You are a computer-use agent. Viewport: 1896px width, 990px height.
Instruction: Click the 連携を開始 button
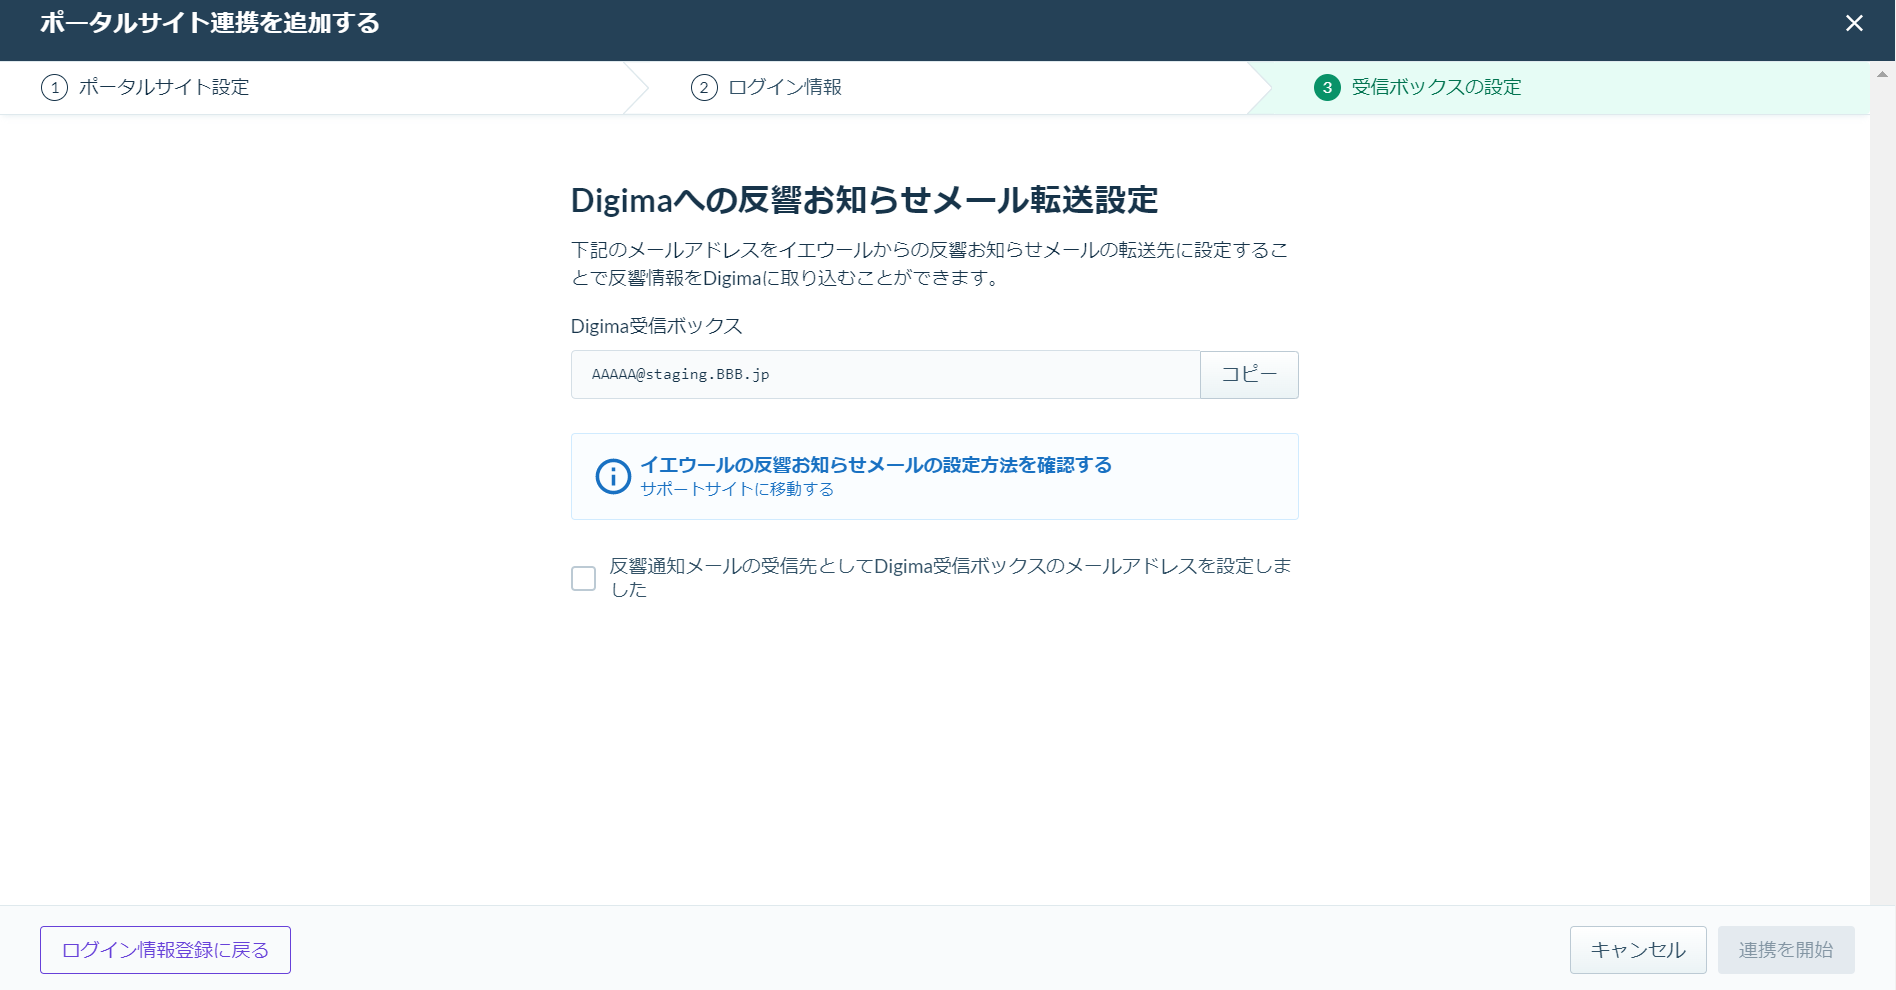[x=1786, y=950]
